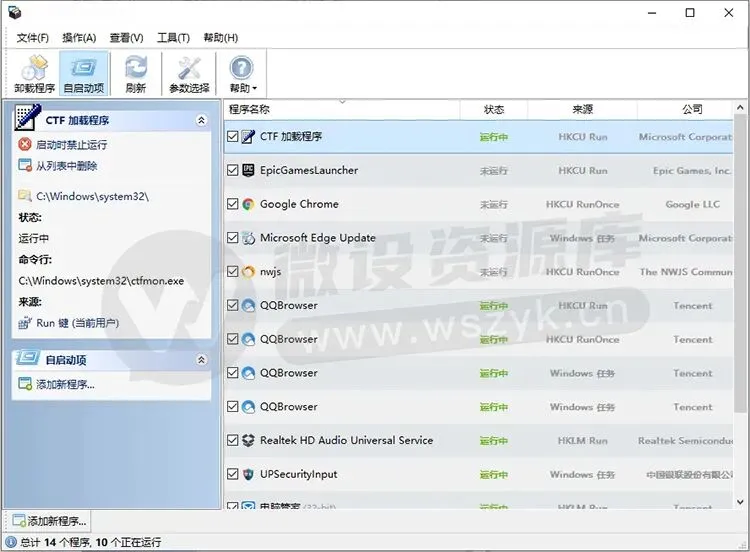The image size is (750, 552).
Task: Select the Google Chrome row name
Action: pyautogui.click(x=299, y=204)
